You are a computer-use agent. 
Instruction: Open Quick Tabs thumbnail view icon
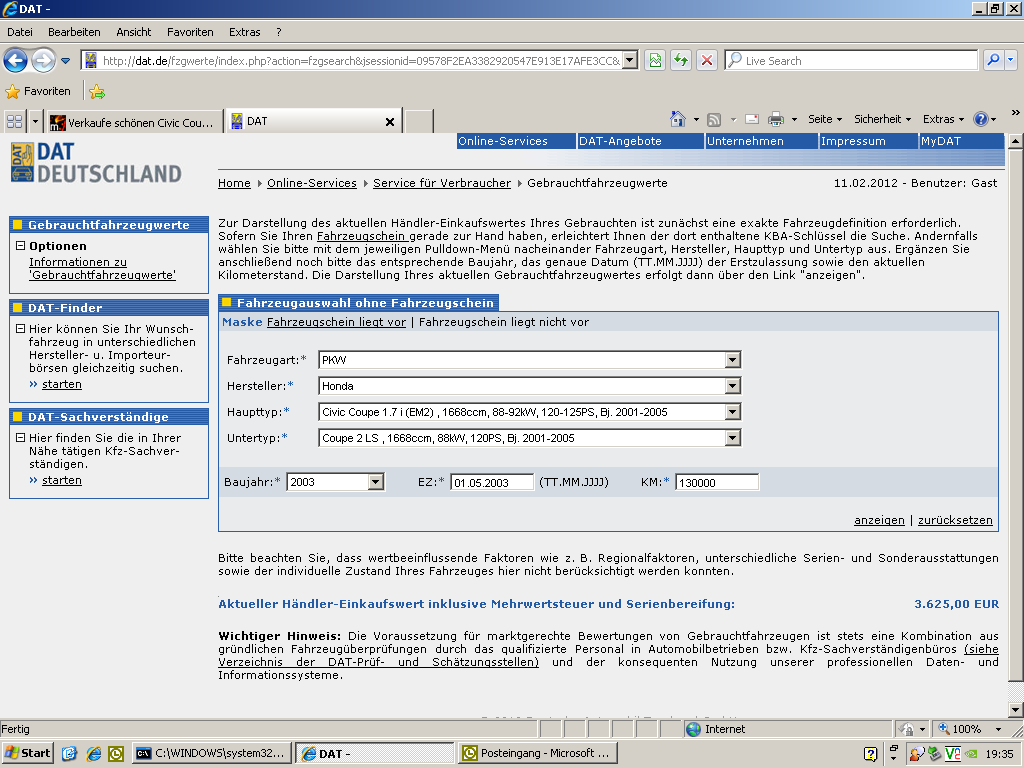coord(14,121)
